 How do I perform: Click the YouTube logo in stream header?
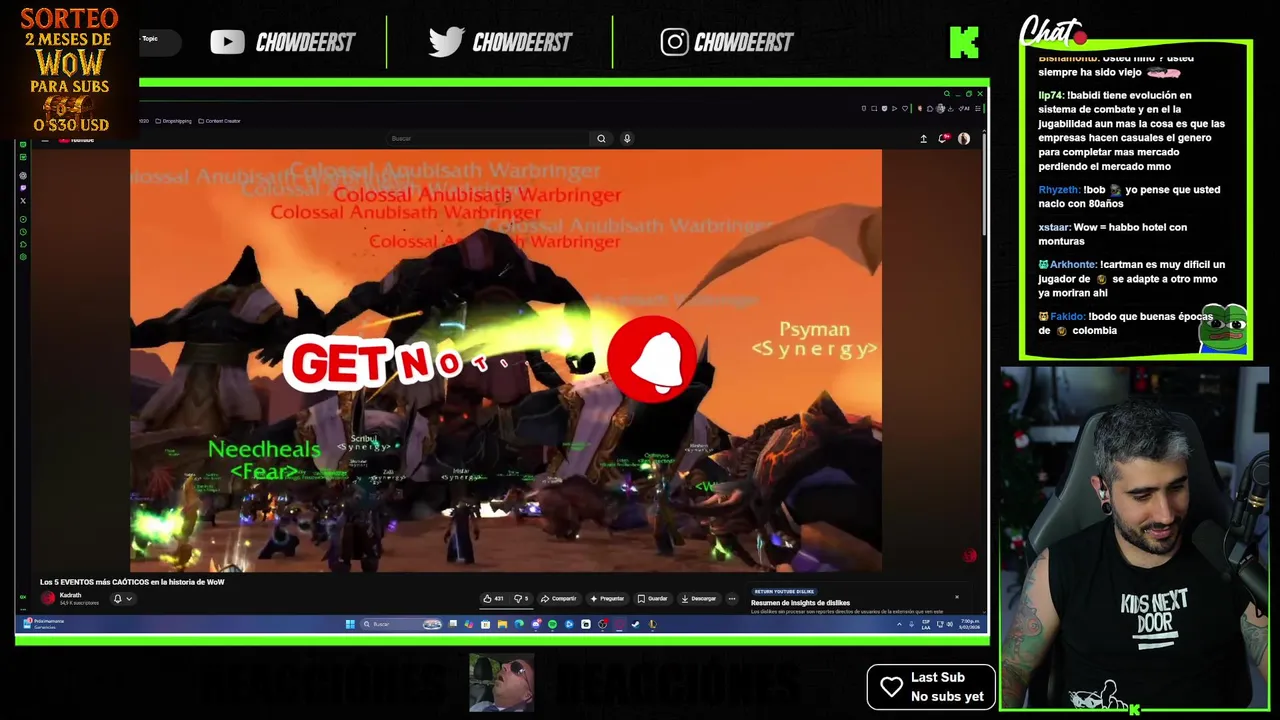[227, 42]
